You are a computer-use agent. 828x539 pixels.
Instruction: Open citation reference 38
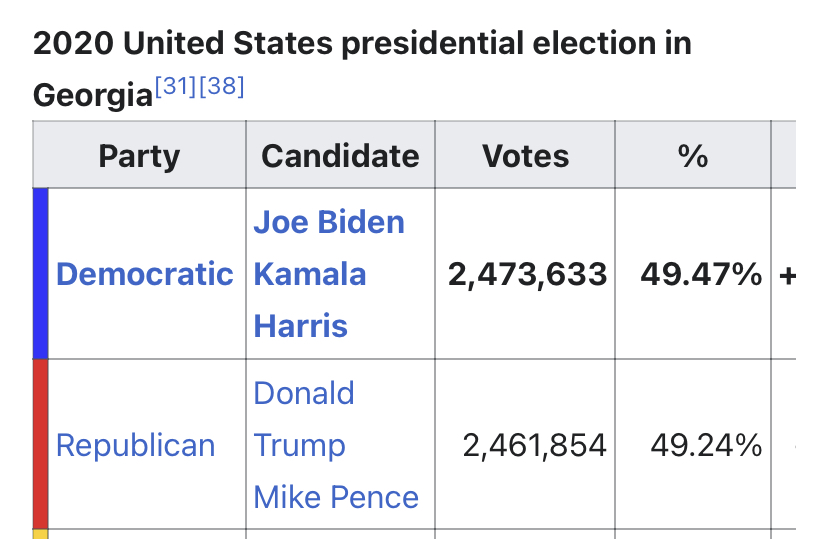pos(222,88)
